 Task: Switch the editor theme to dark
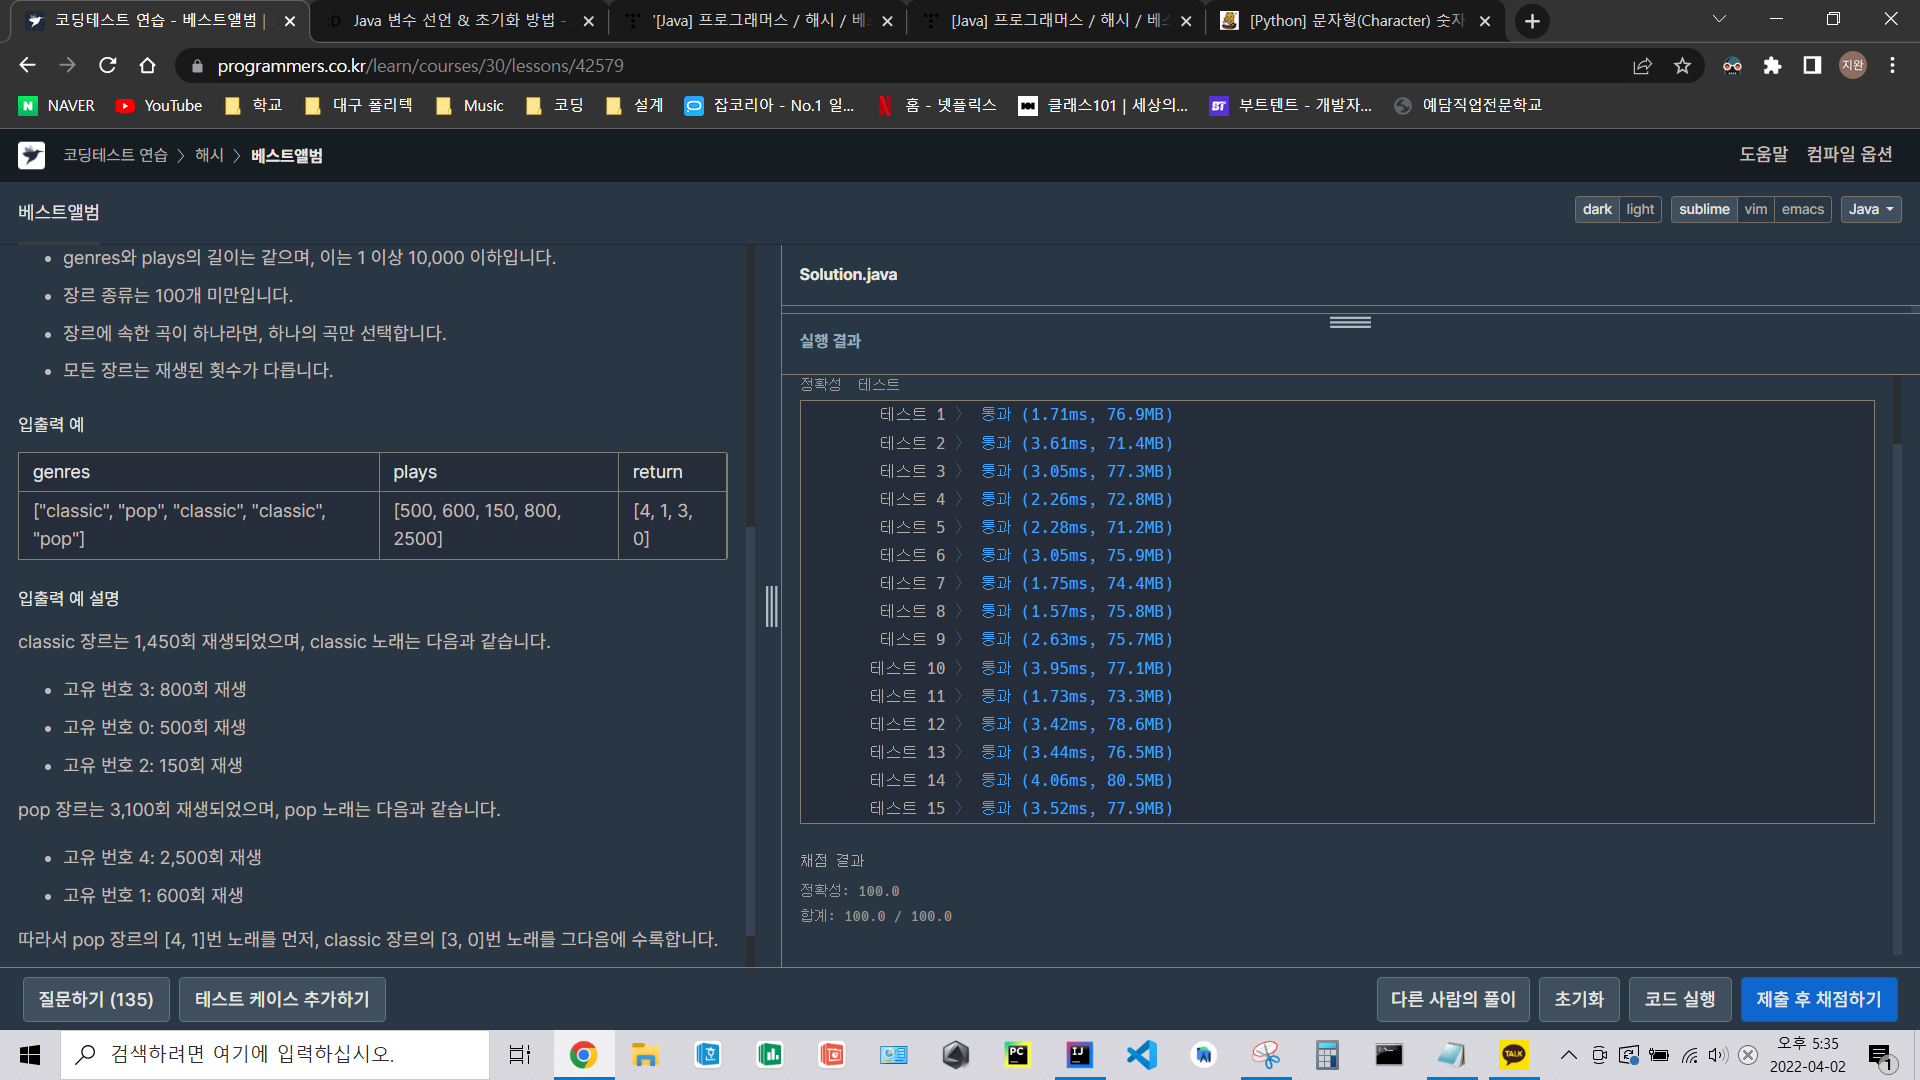1597,209
